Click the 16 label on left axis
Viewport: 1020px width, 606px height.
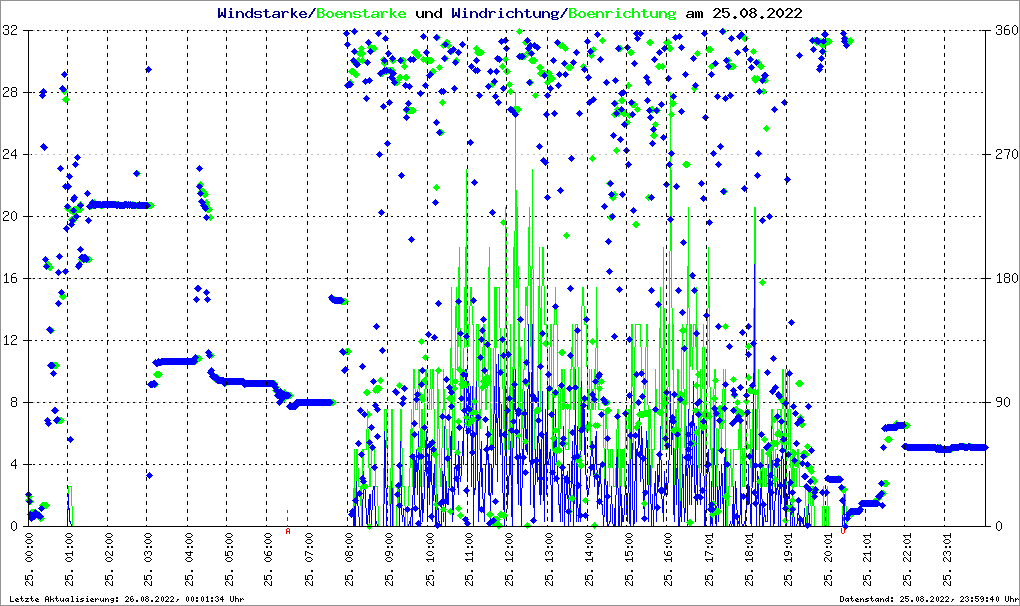coord(11,279)
